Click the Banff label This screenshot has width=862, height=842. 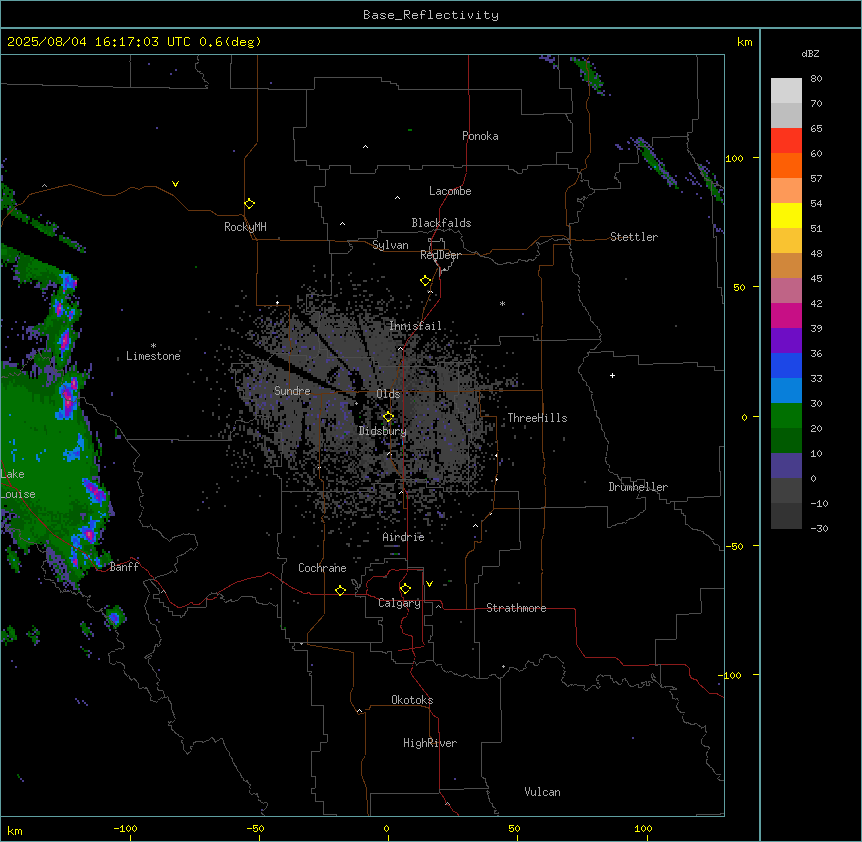124,567
